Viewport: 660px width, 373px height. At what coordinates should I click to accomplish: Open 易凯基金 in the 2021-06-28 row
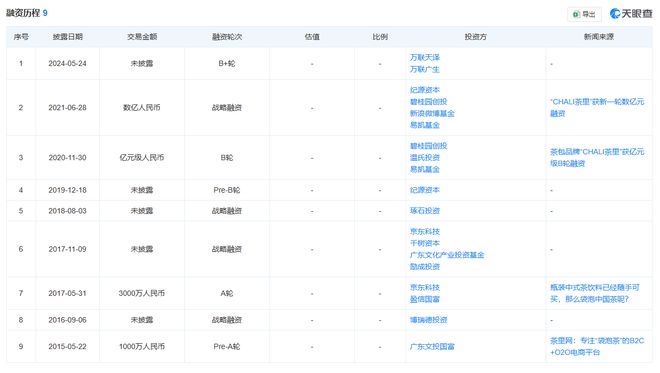[425, 125]
